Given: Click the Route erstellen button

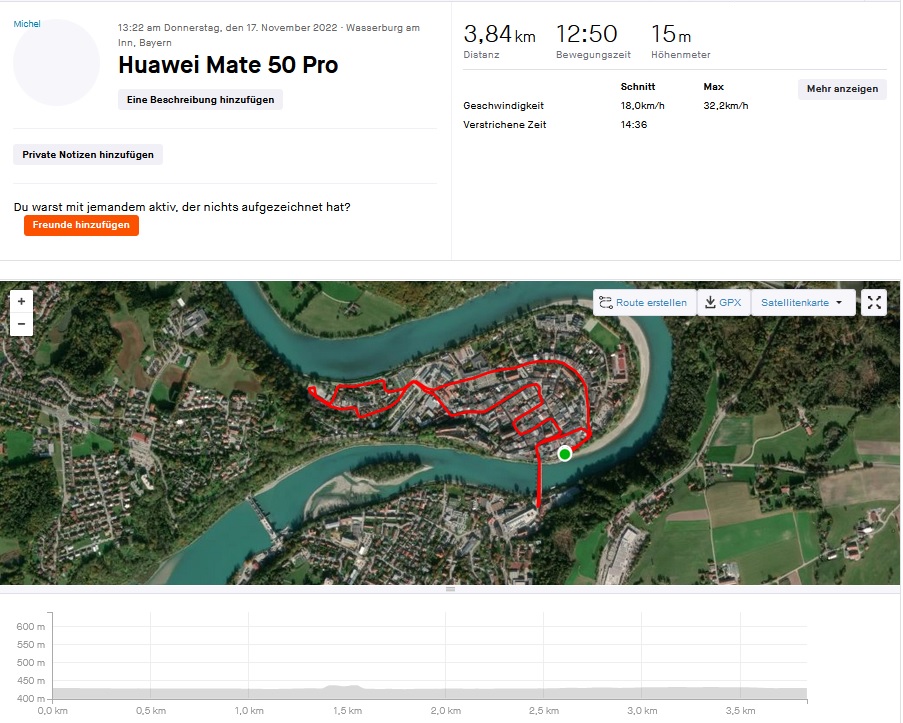Looking at the screenshot, I should coord(643,302).
